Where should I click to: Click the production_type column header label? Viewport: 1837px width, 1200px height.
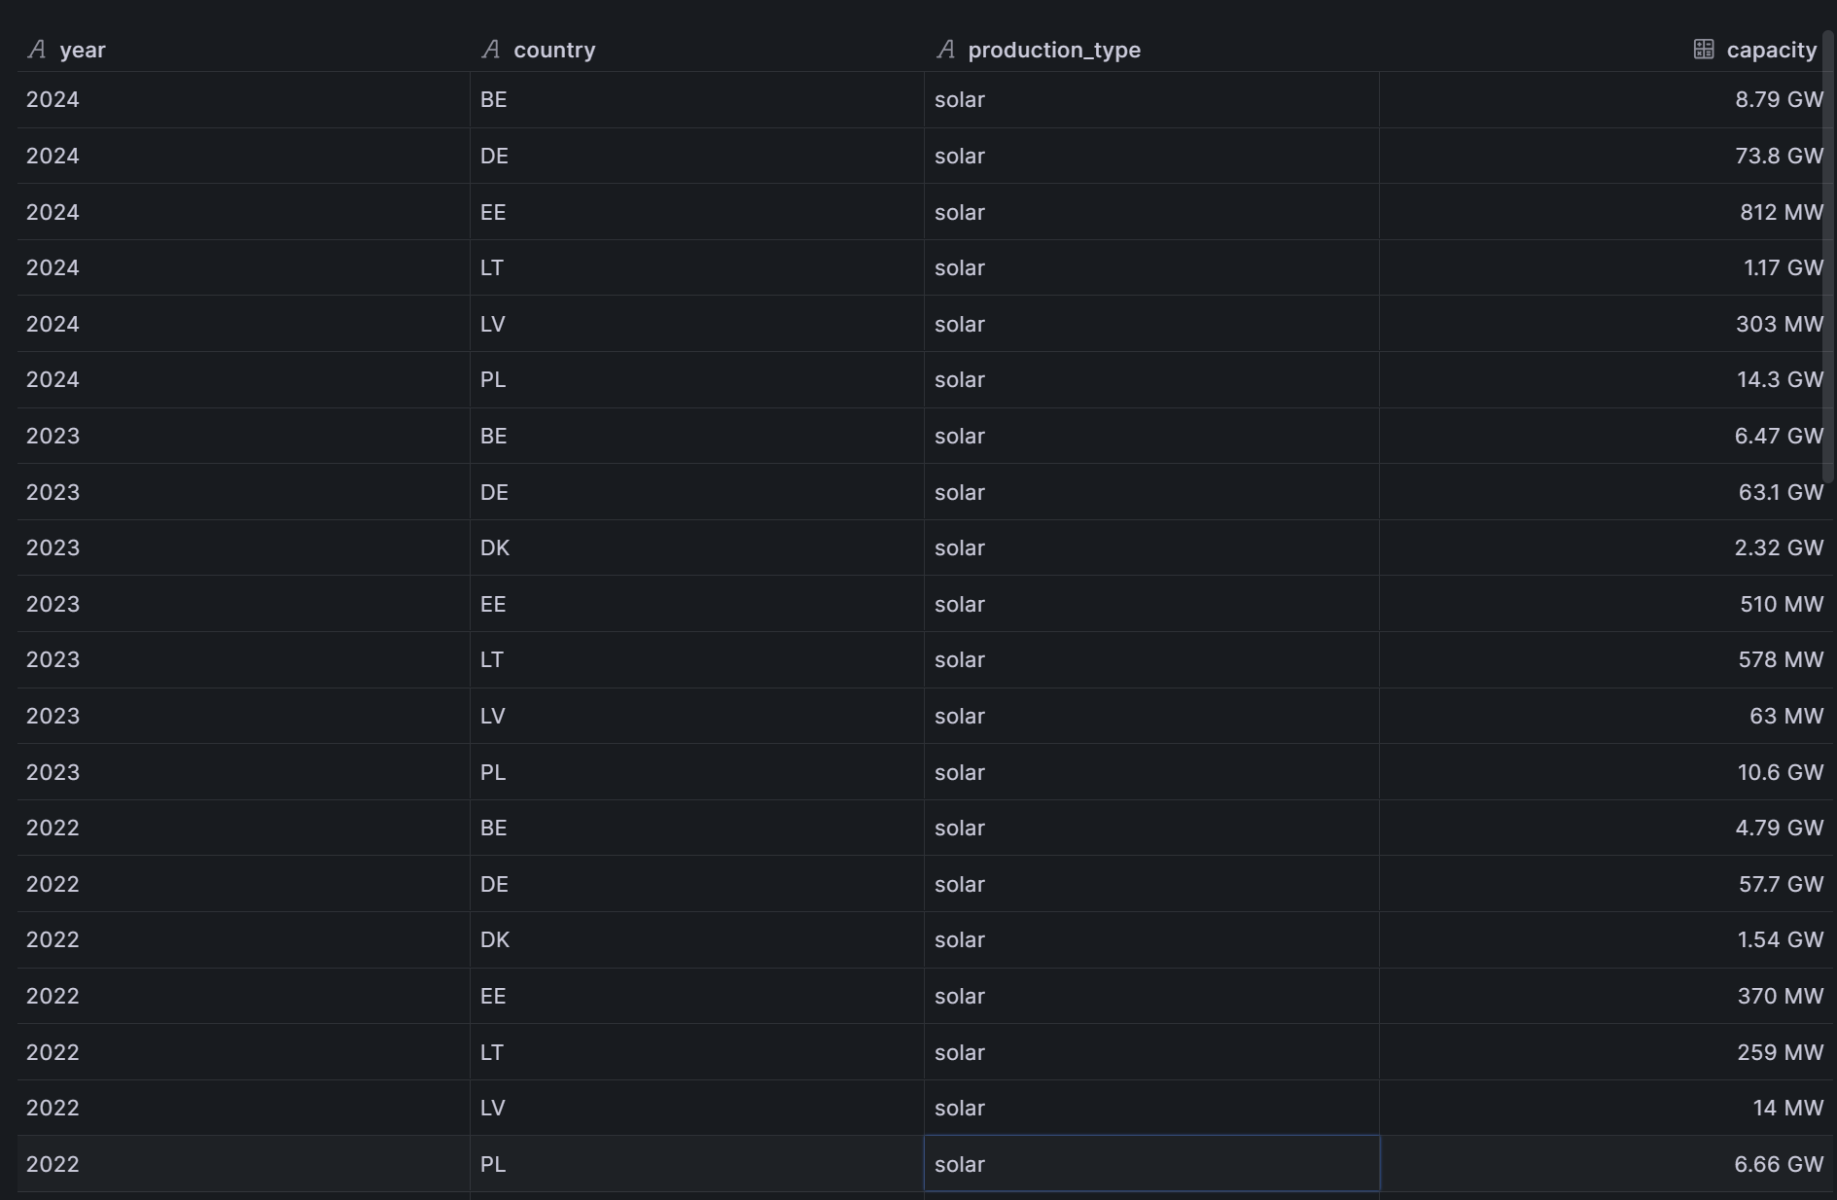click(1053, 50)
